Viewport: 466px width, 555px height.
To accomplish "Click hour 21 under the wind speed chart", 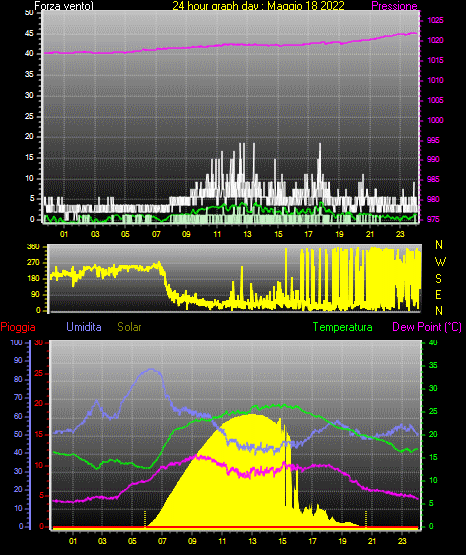I will [370, 234].
